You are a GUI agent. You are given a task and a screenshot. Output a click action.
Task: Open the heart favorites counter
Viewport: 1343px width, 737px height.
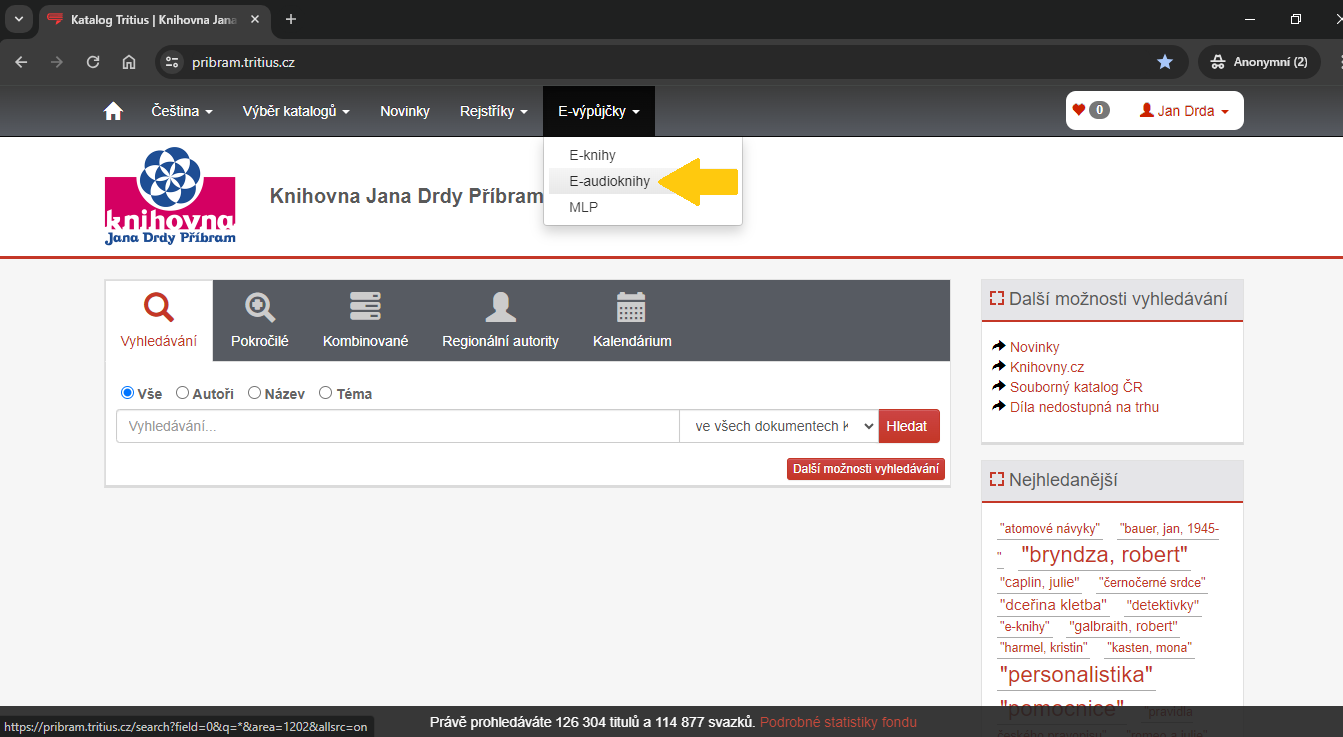pos(1090,111)
